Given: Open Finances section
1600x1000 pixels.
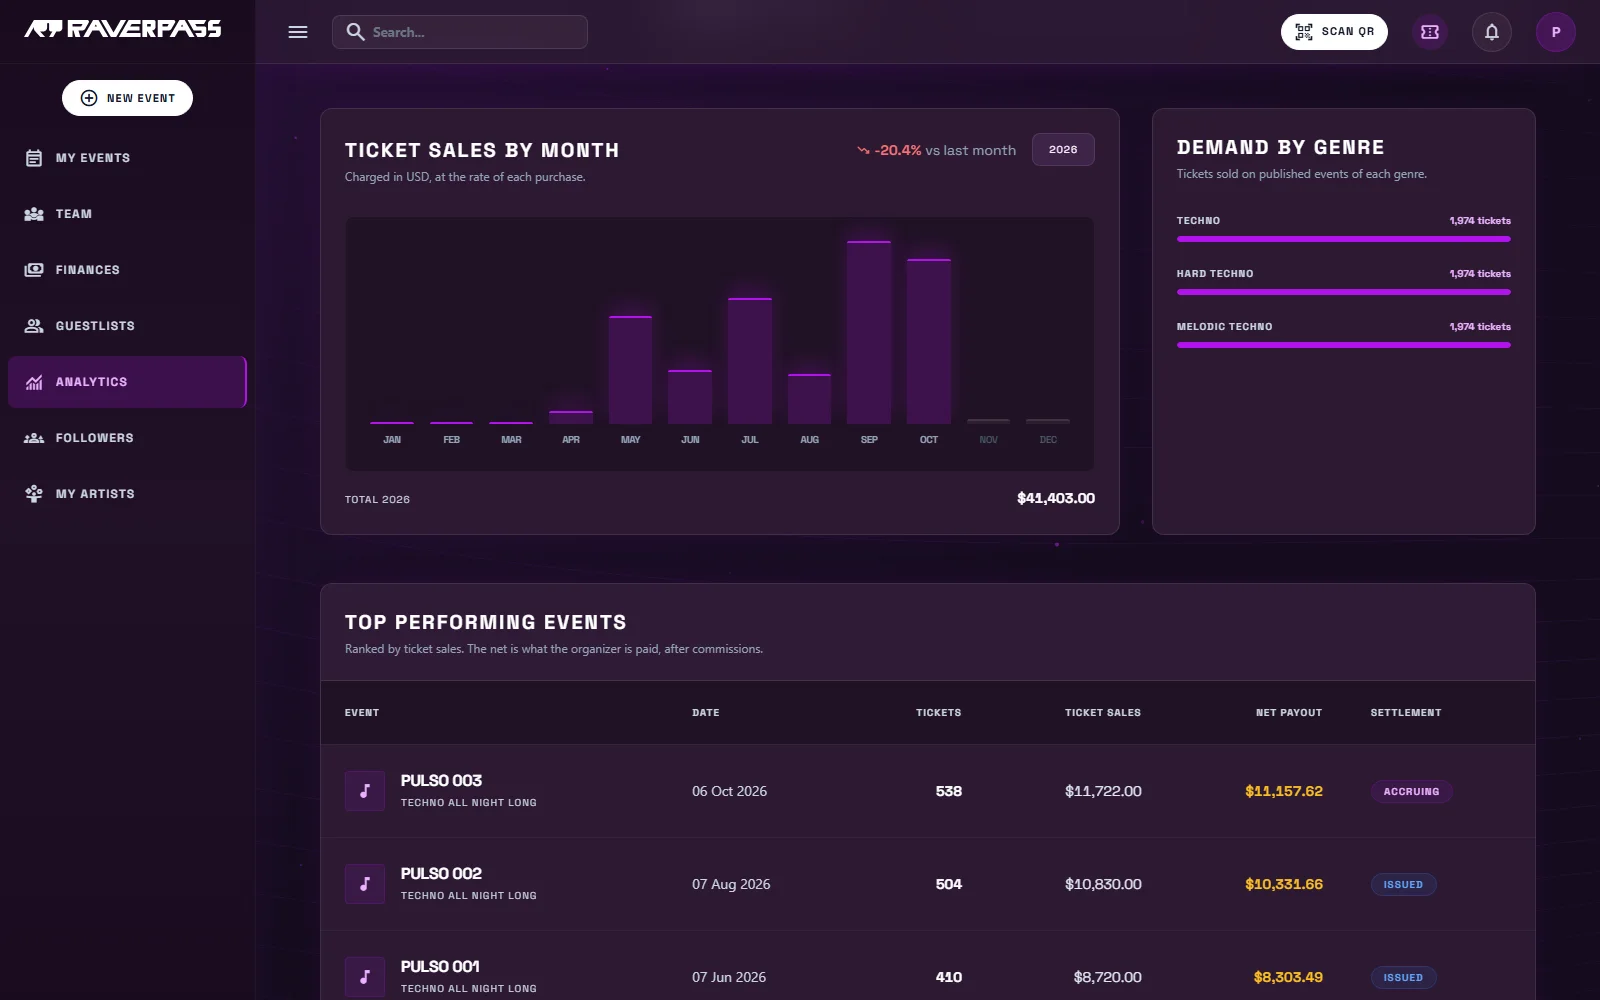Looking at the screenshot, I should point(127,270).
